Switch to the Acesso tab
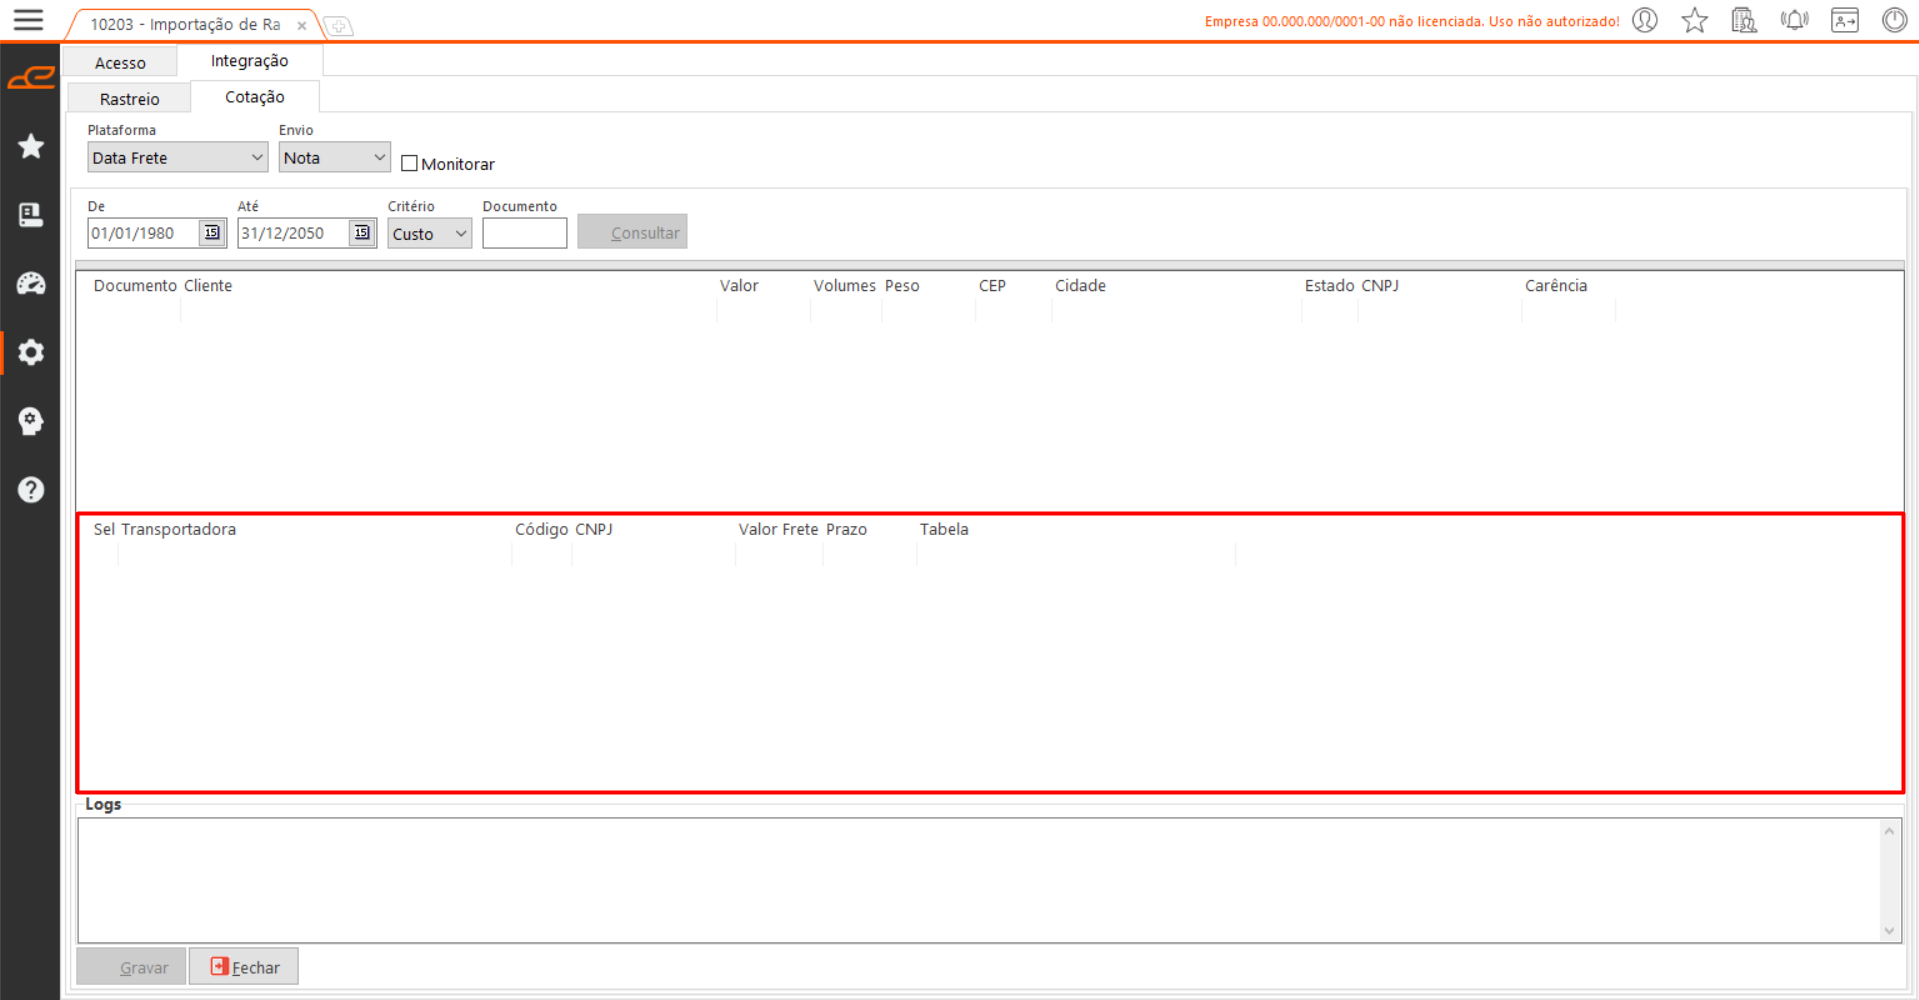 point(120,63)
